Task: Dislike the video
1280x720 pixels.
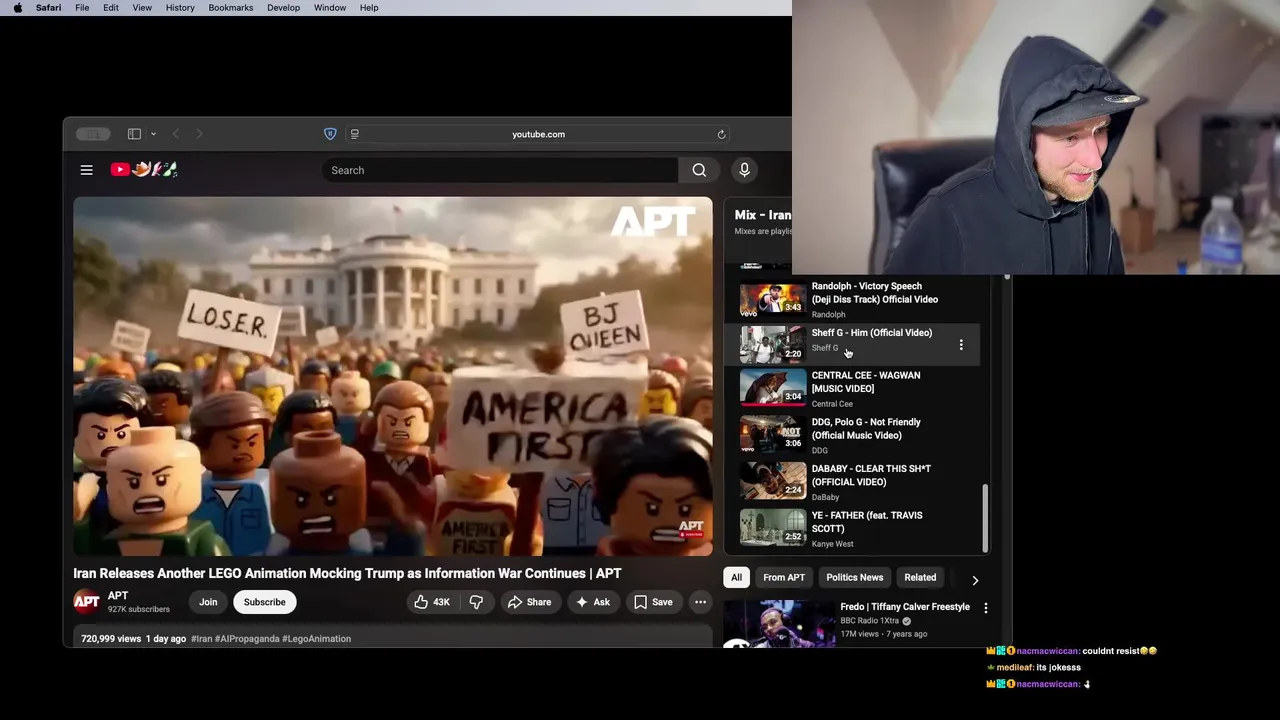Action: tap(476, 602)
